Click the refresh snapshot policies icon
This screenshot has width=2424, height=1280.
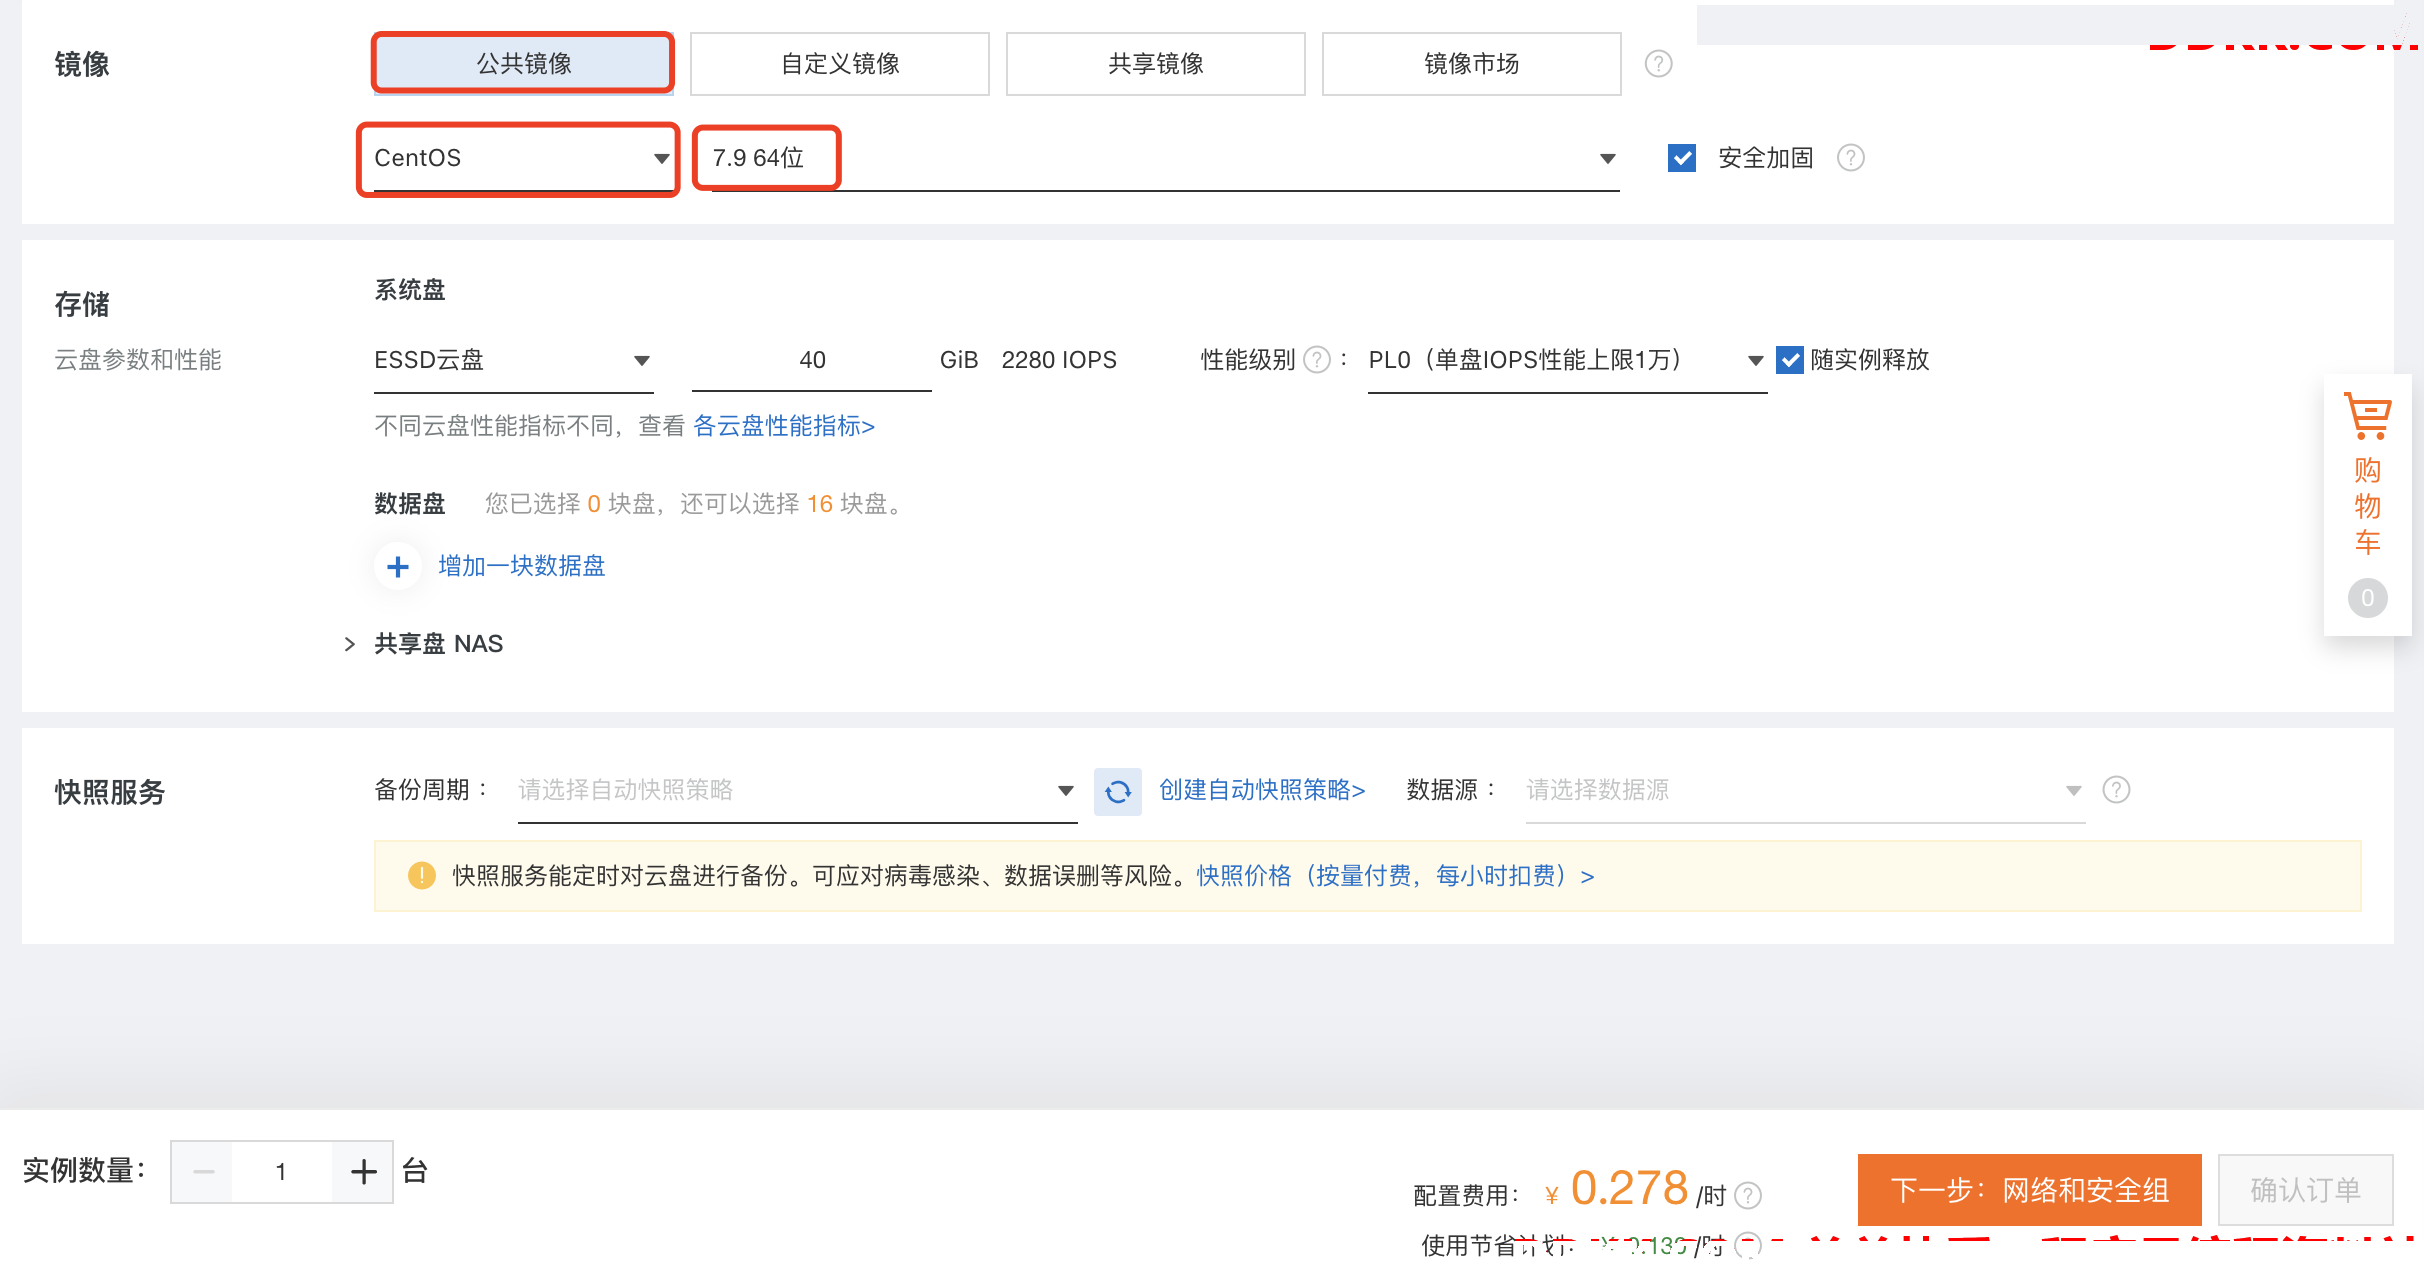1118,792
